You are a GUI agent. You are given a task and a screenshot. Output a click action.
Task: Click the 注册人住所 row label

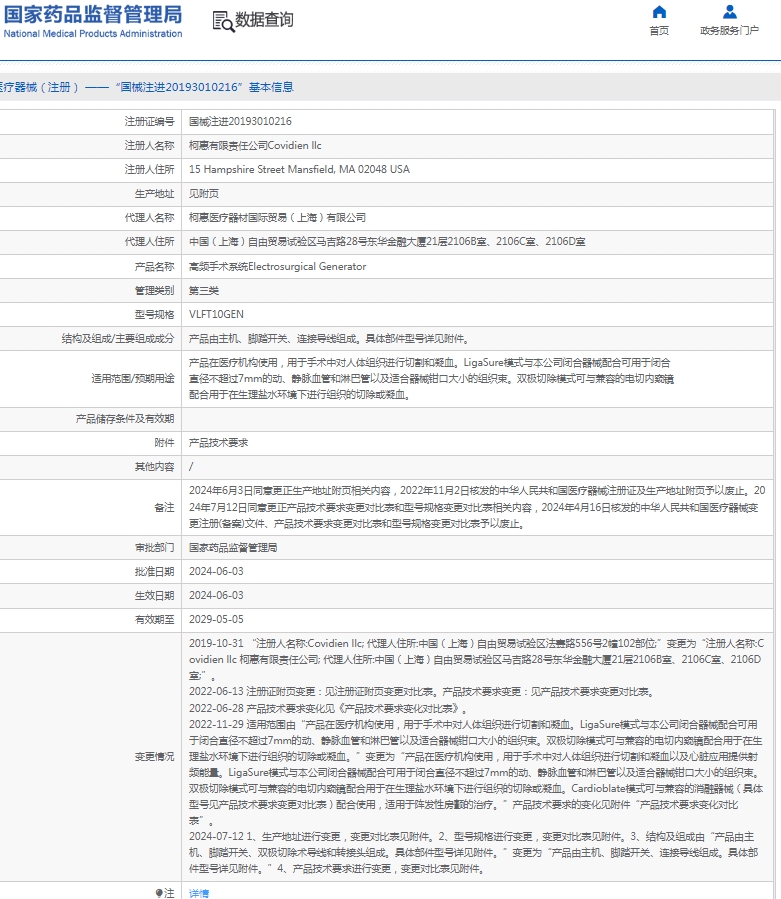point(149,170)
